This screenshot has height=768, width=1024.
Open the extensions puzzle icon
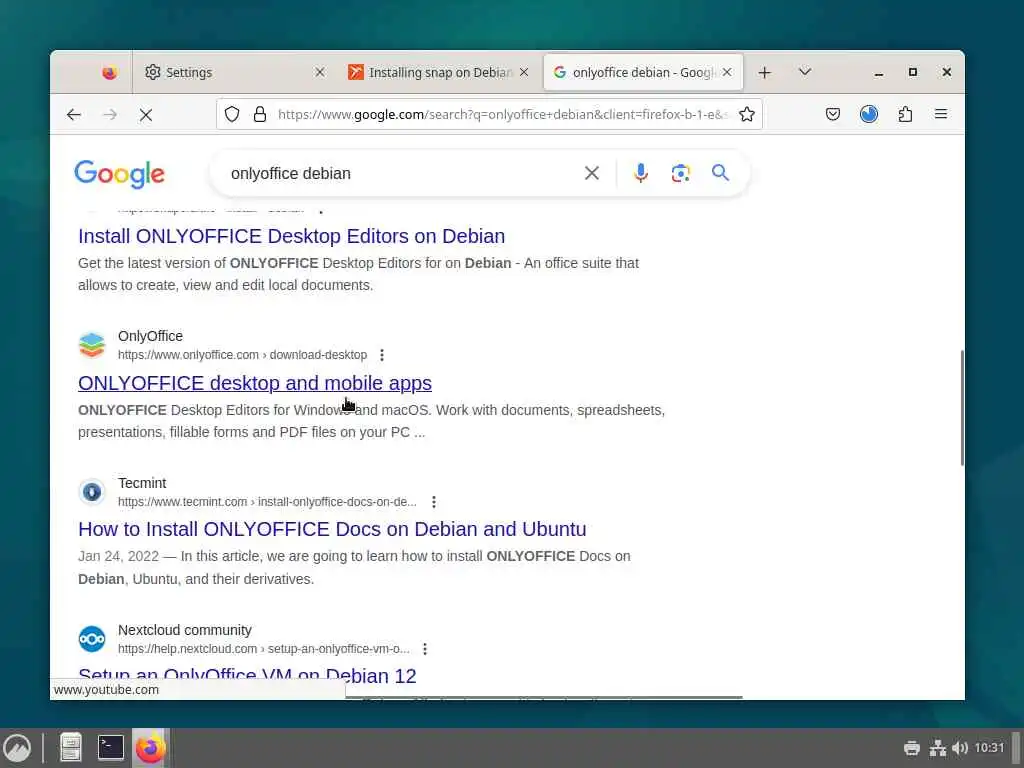[x=905, y=114]
